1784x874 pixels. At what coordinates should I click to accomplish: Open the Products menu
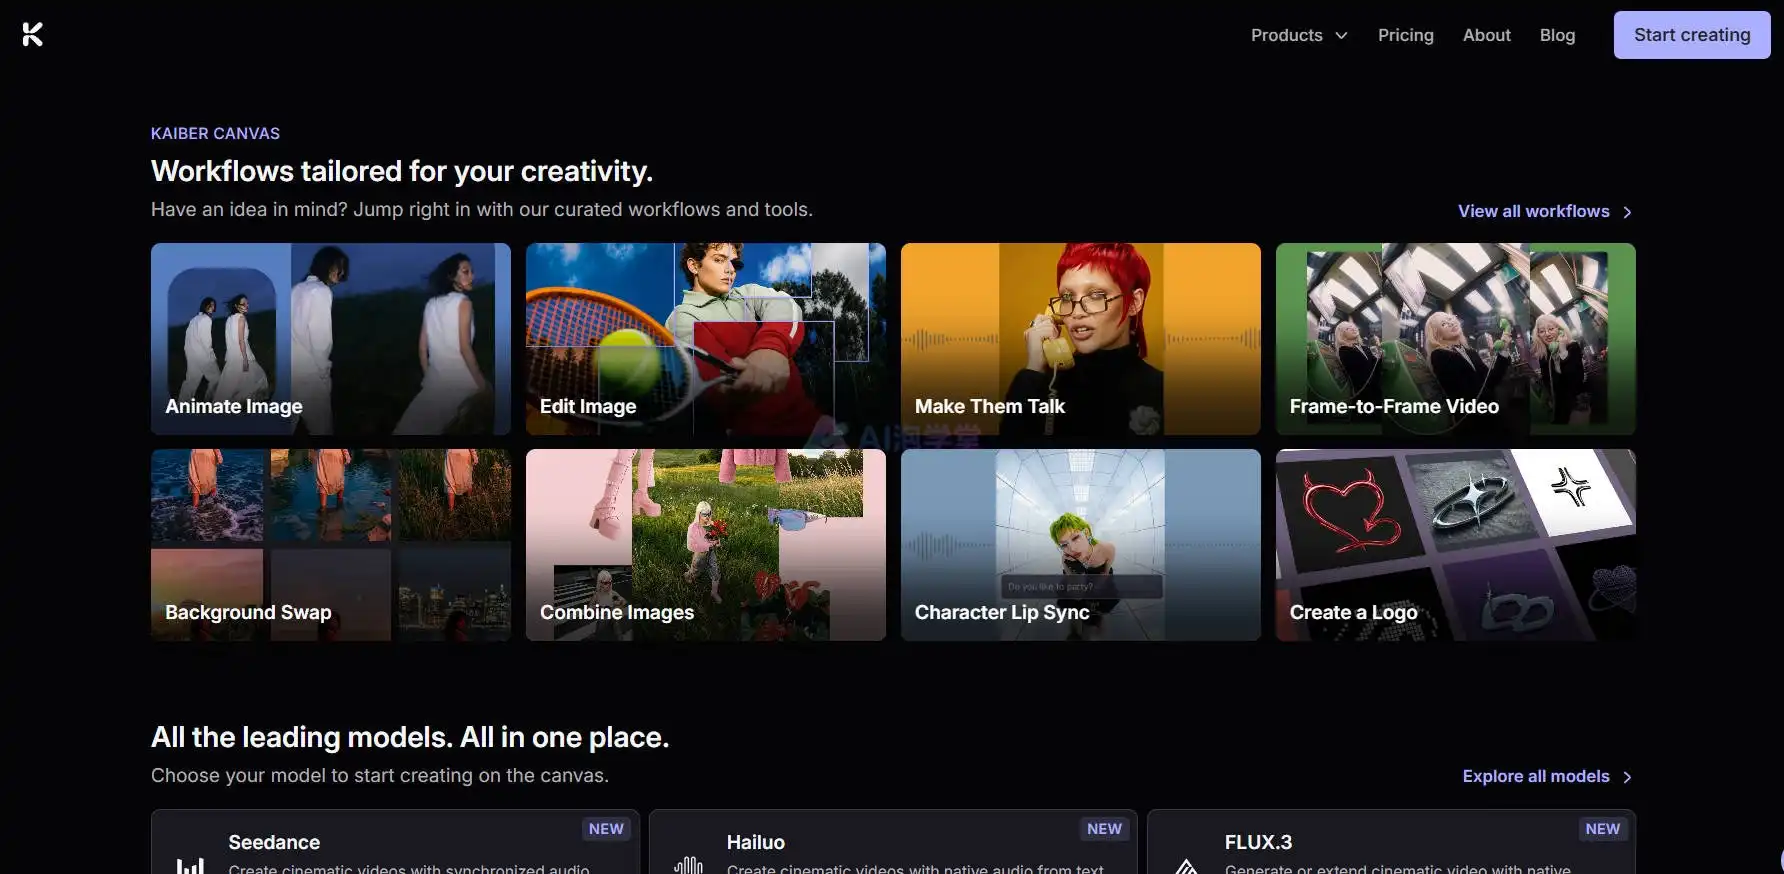click(x=1299, y=35)
